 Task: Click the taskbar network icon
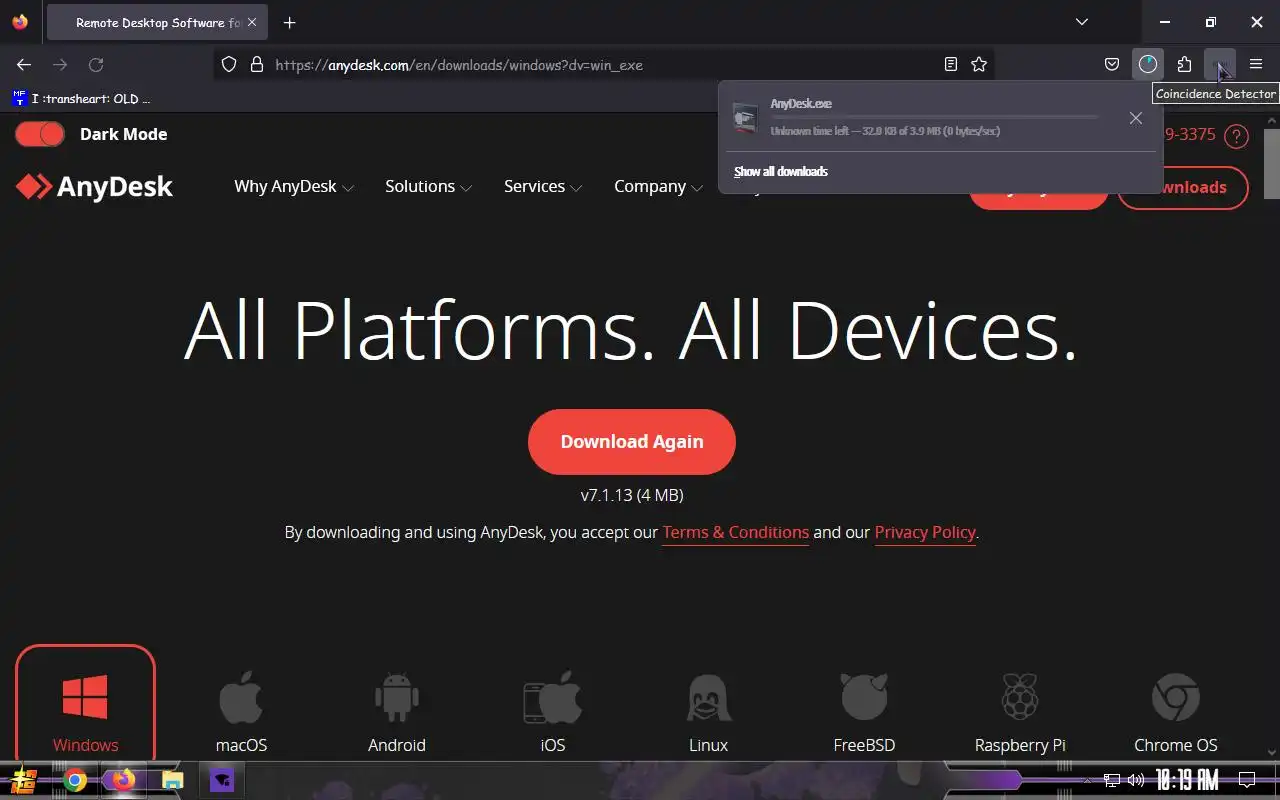point(1112,780)
